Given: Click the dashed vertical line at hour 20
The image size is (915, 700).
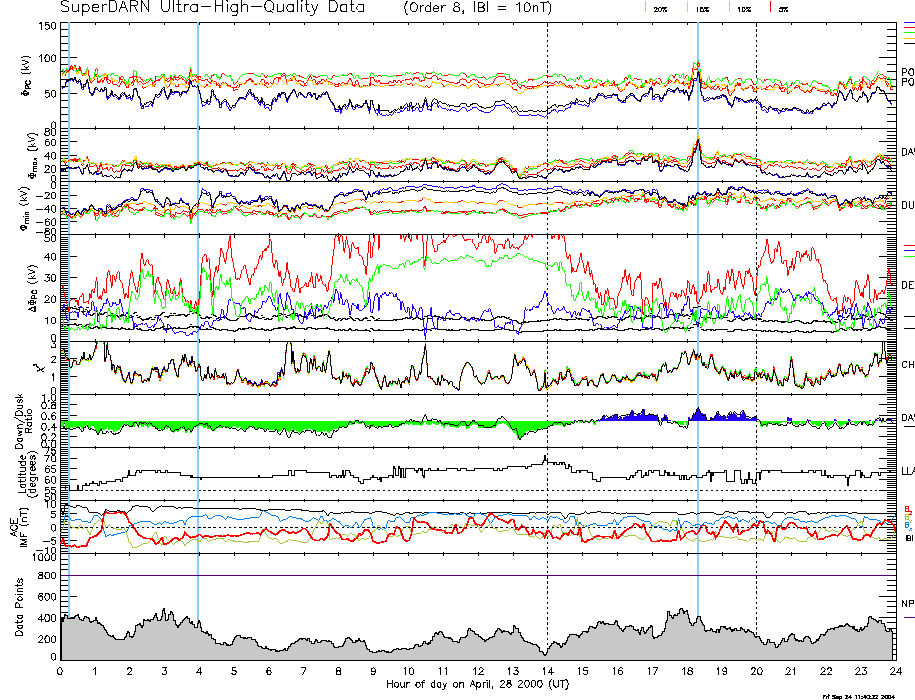Looking at the screenshot, I should 756,300.
